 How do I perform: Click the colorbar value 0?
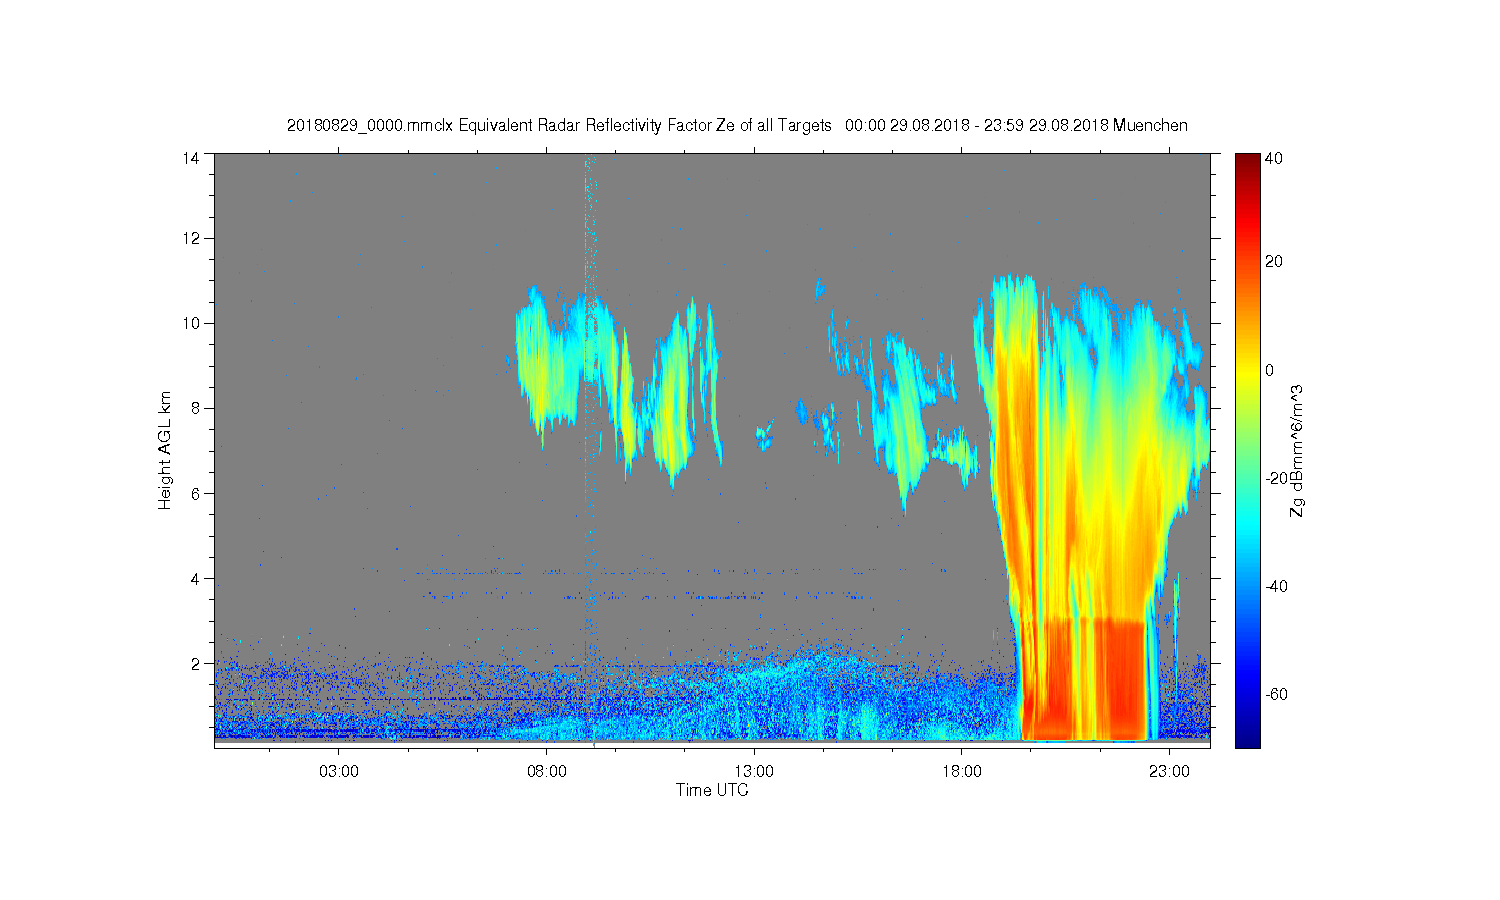tap(1270, 370)
